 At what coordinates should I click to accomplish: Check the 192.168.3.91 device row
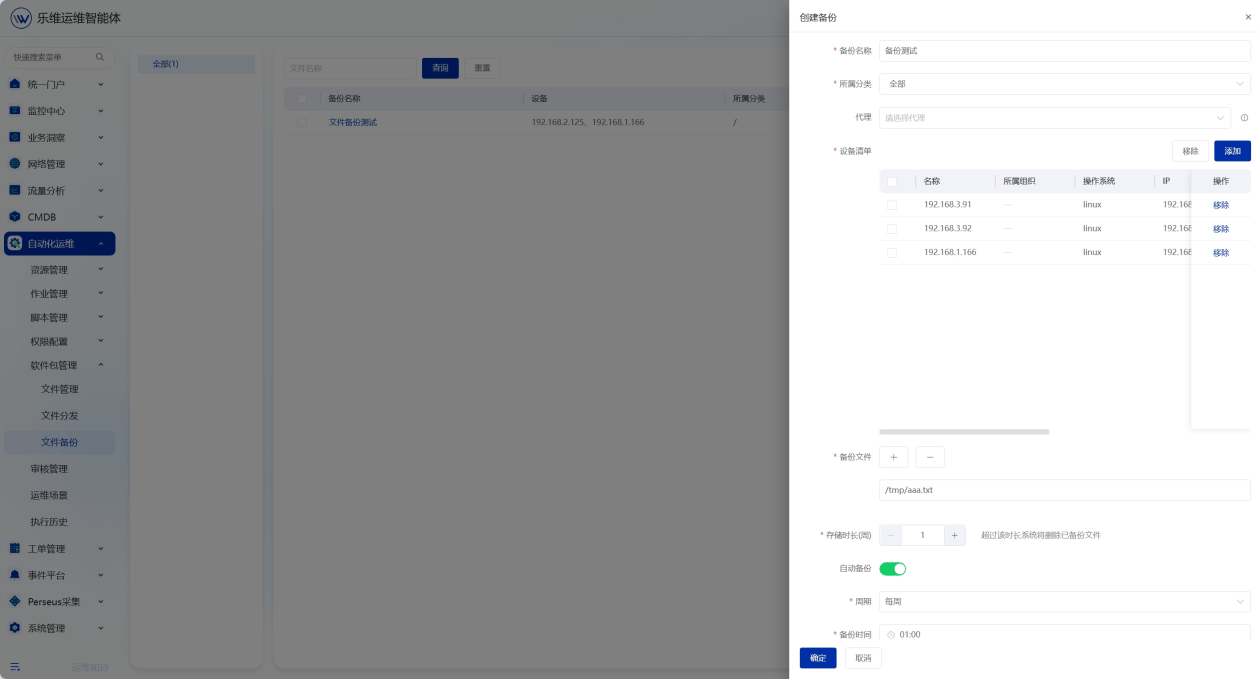tap(892, 205)
